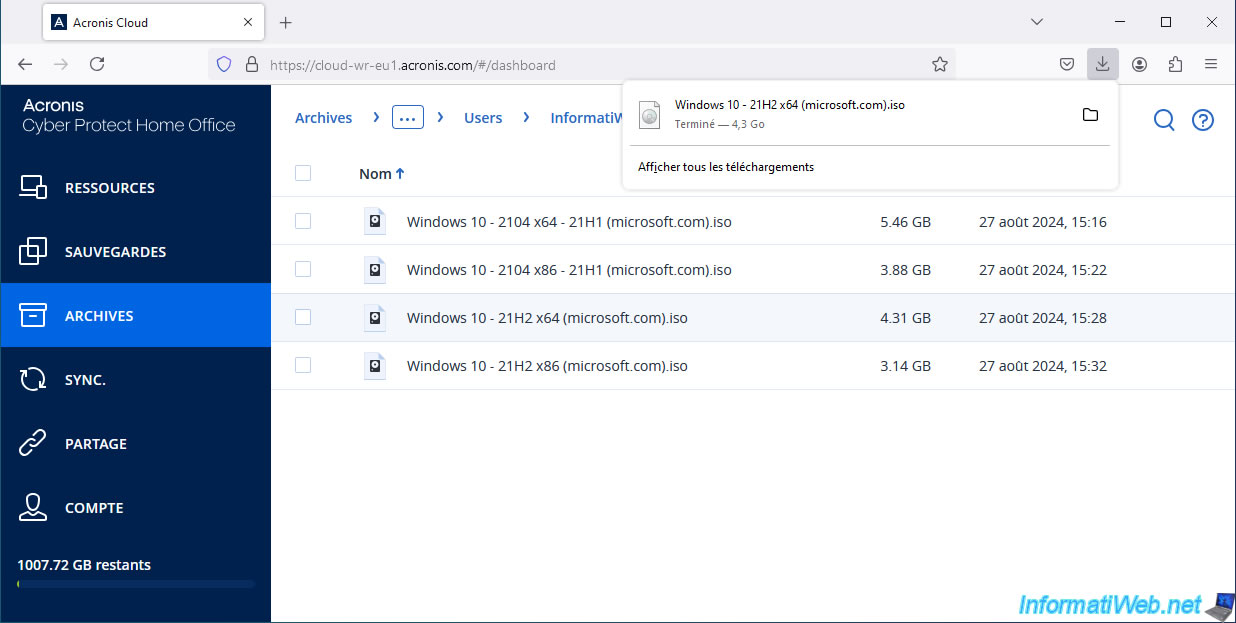Check the Windows 10 21H2 x64 row

coord(303,317)
